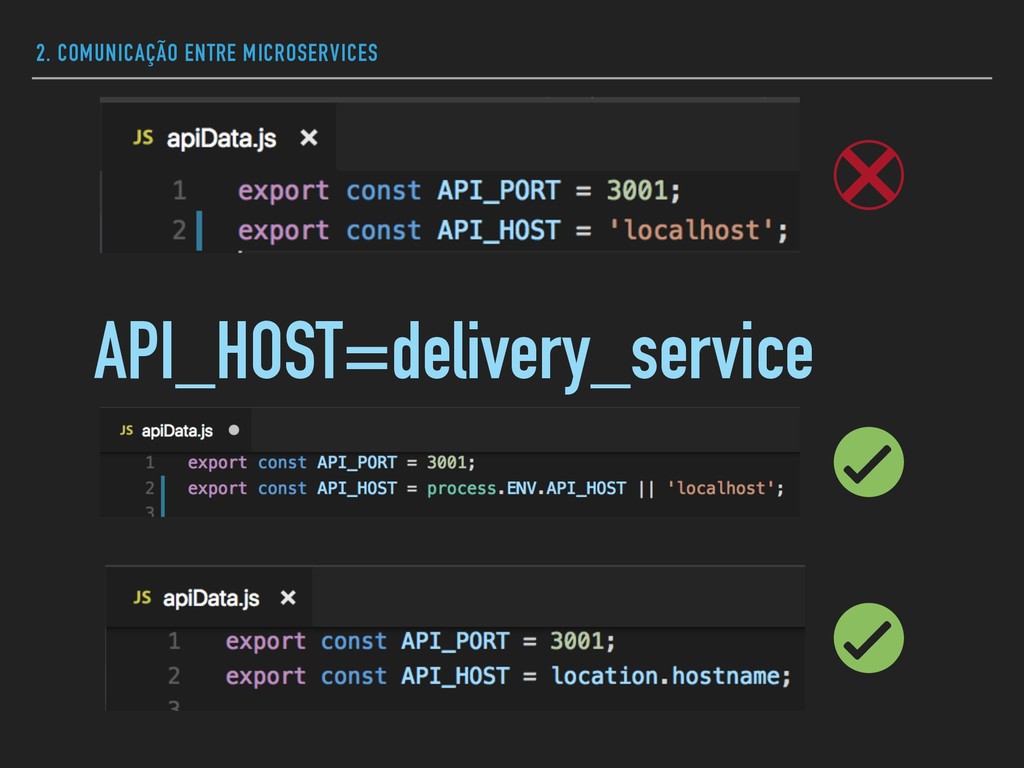Click '3001' in the bottom snippet
This screenshot has height=768, width=1024.
click(x=577, y=641)
